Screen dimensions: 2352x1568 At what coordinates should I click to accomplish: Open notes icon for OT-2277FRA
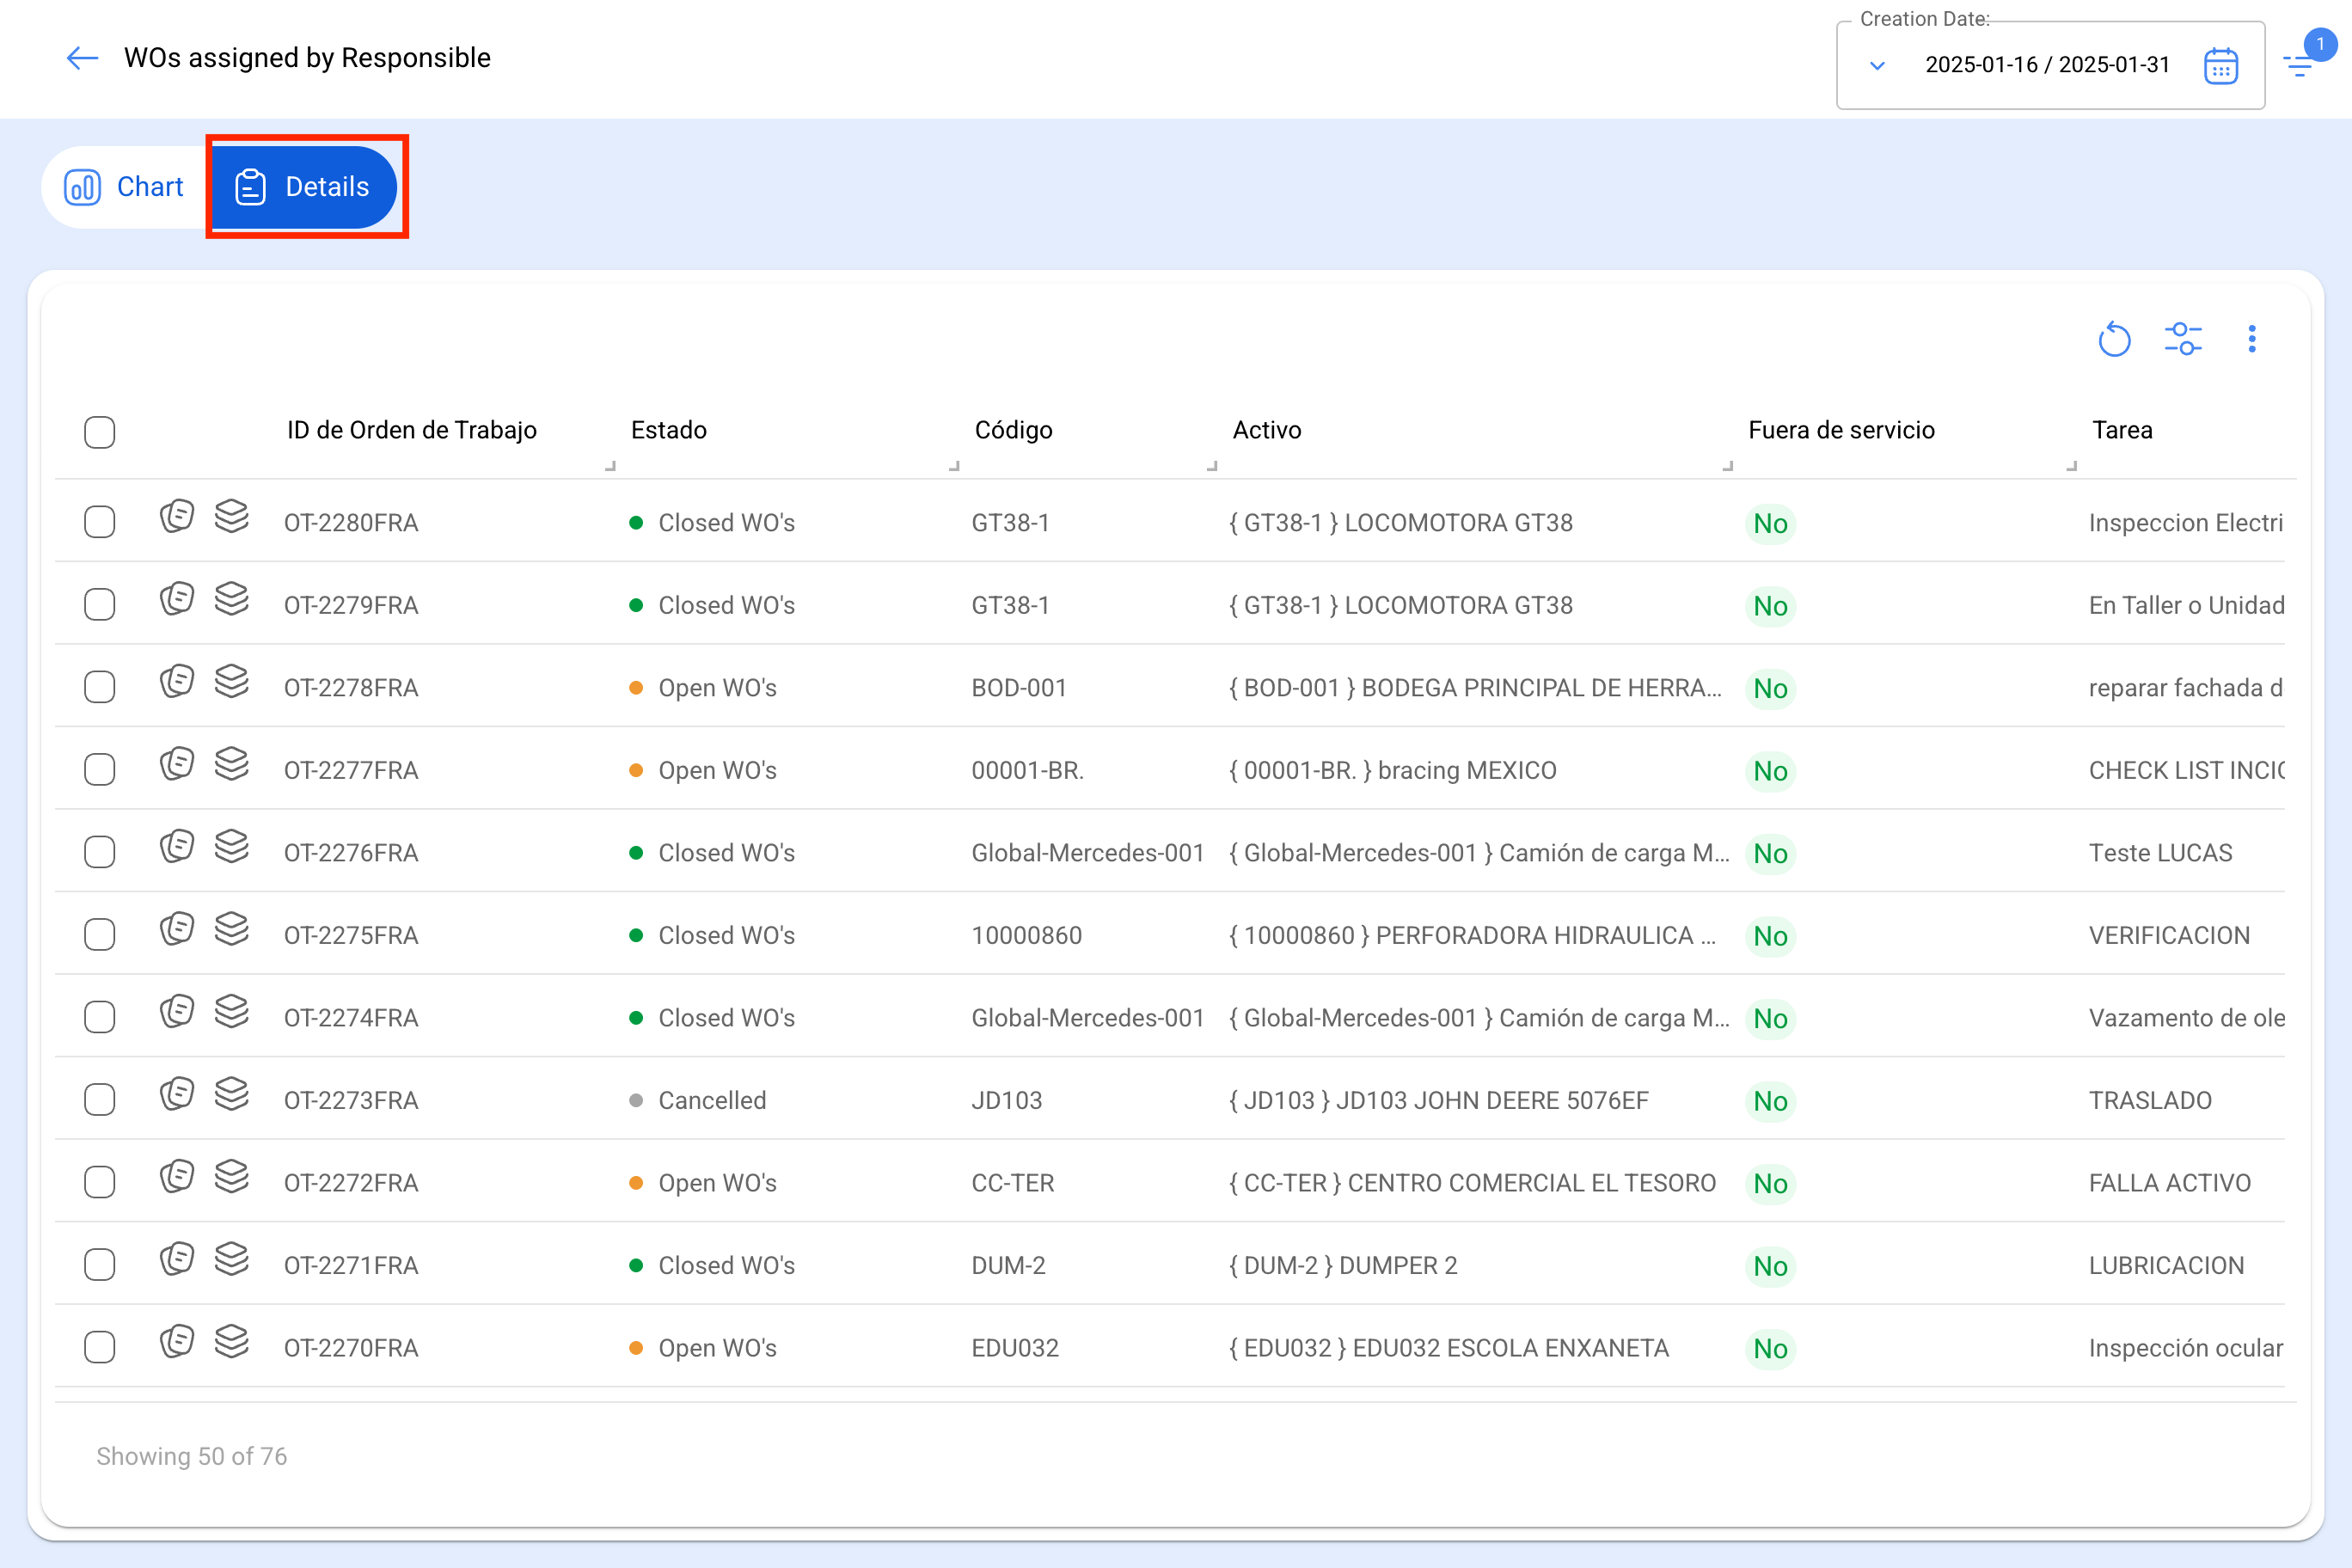click(177, 764)
